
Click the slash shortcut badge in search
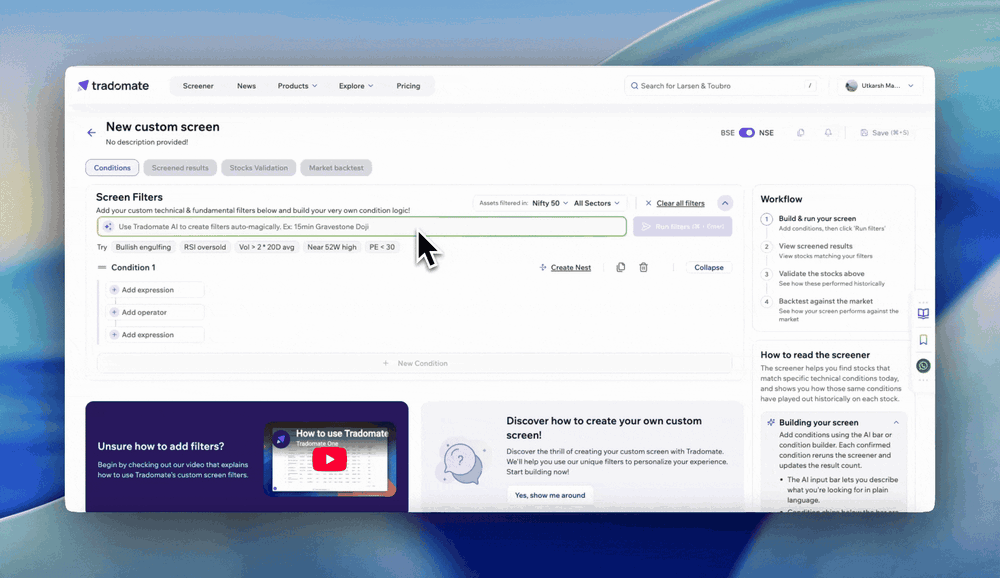click(810, 85)
